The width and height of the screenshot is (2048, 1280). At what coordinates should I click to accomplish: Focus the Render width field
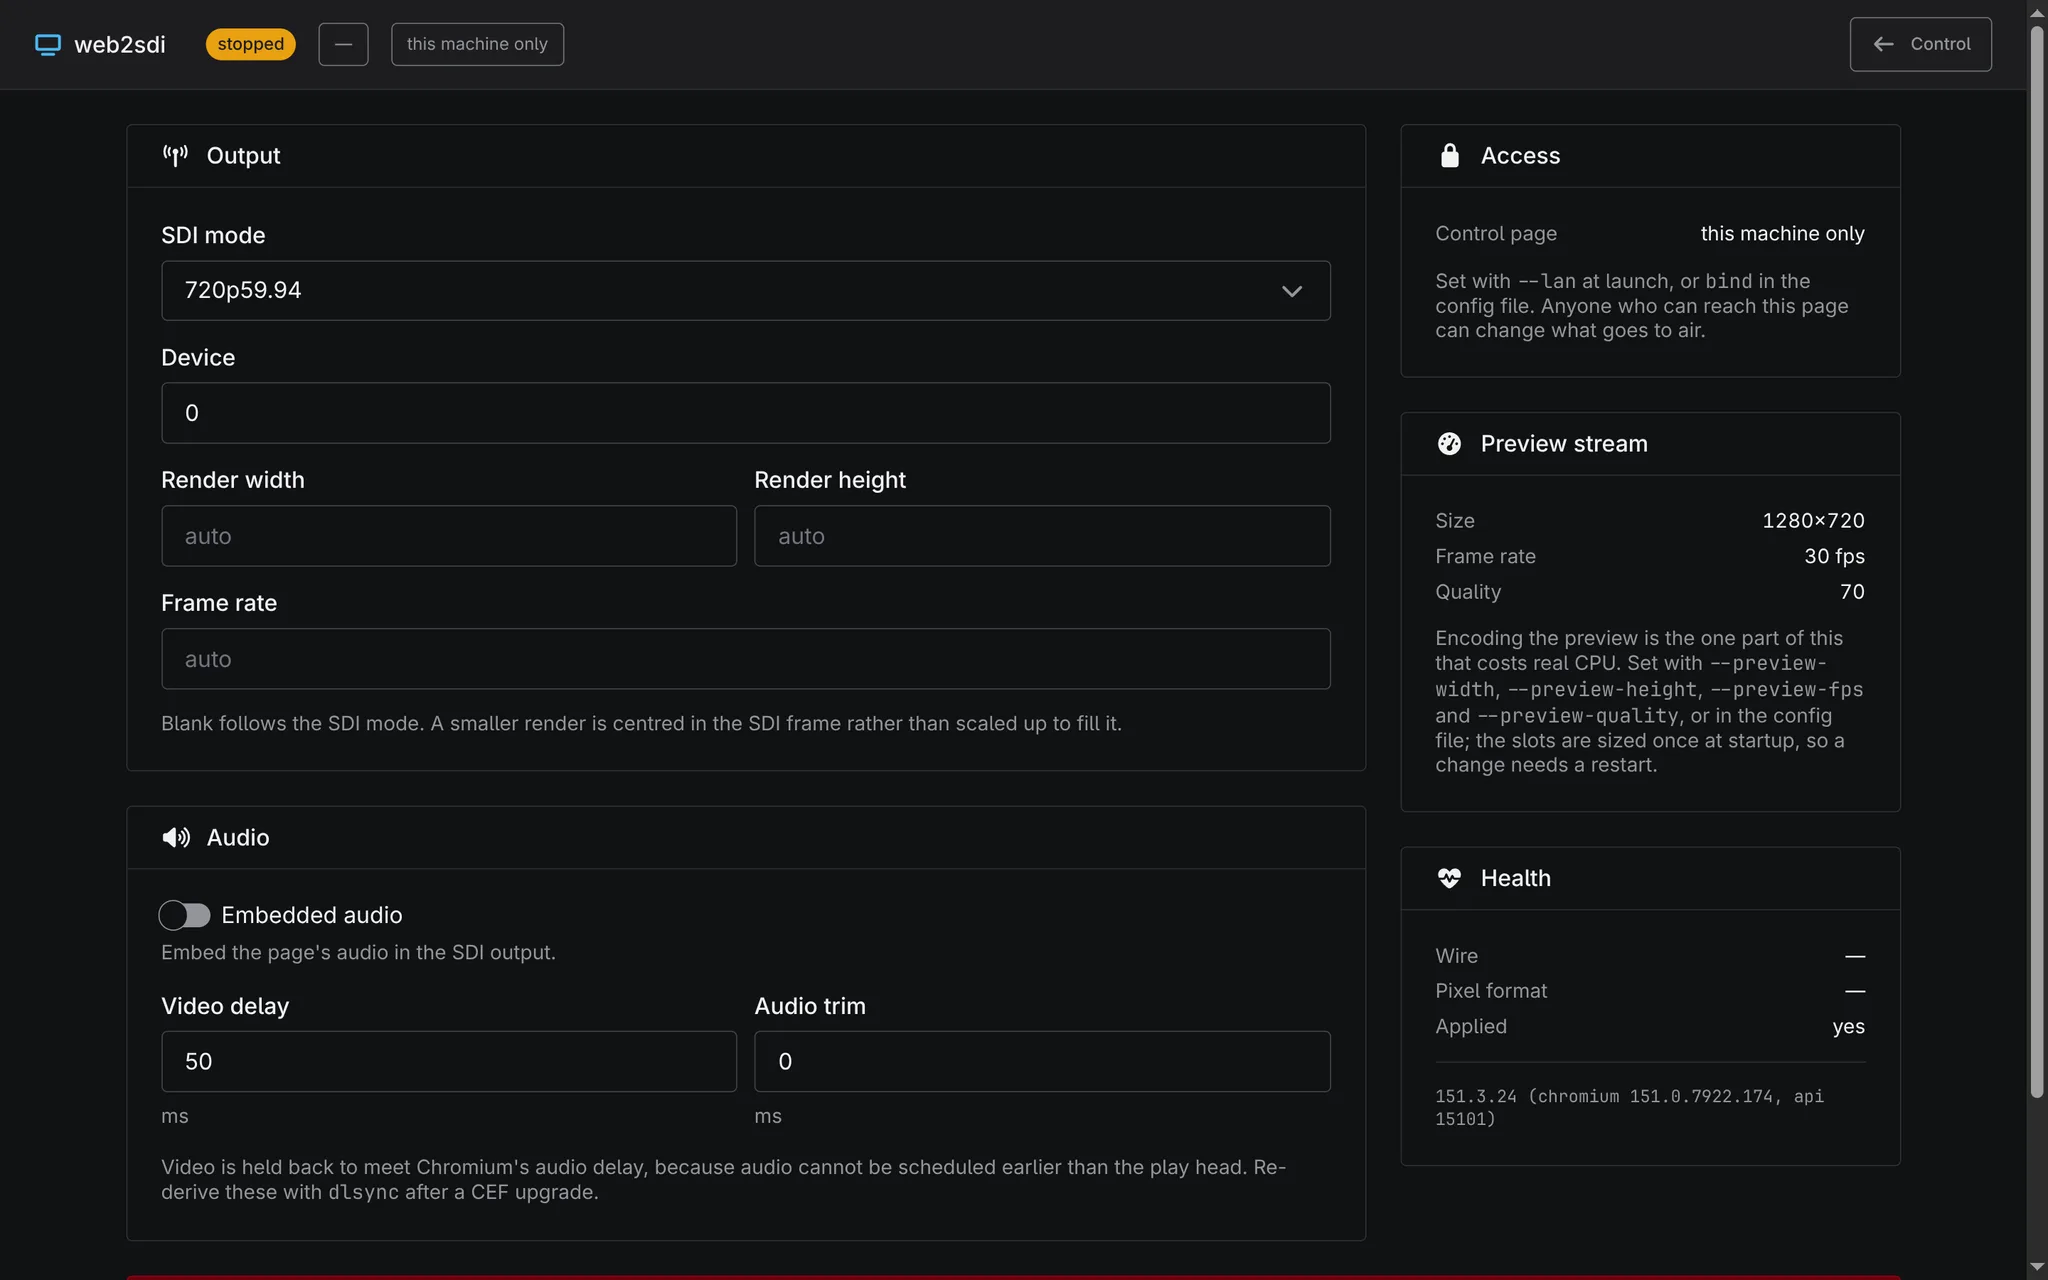click(x=449, y=536)
